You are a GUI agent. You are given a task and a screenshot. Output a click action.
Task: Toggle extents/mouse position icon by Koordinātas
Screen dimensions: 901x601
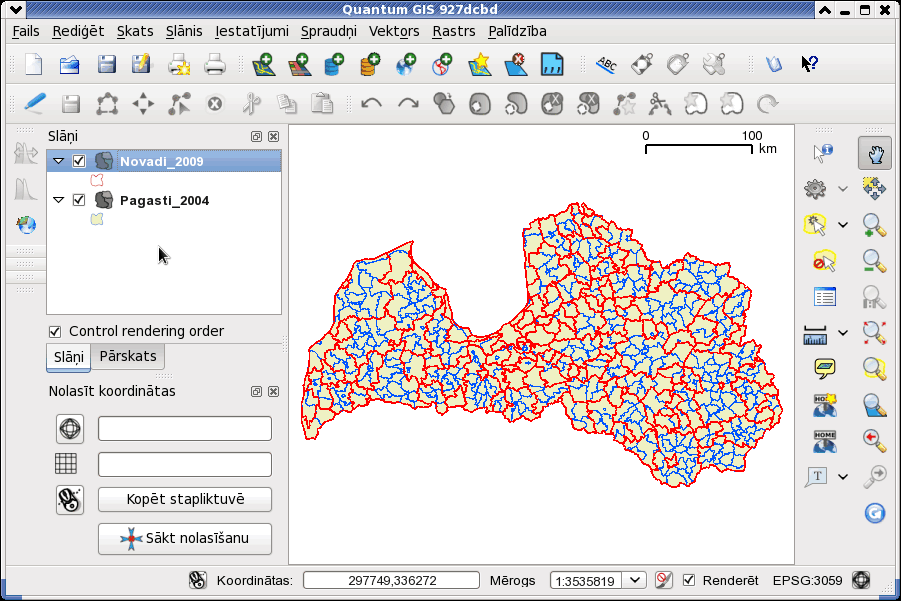(x=198, y=580)
